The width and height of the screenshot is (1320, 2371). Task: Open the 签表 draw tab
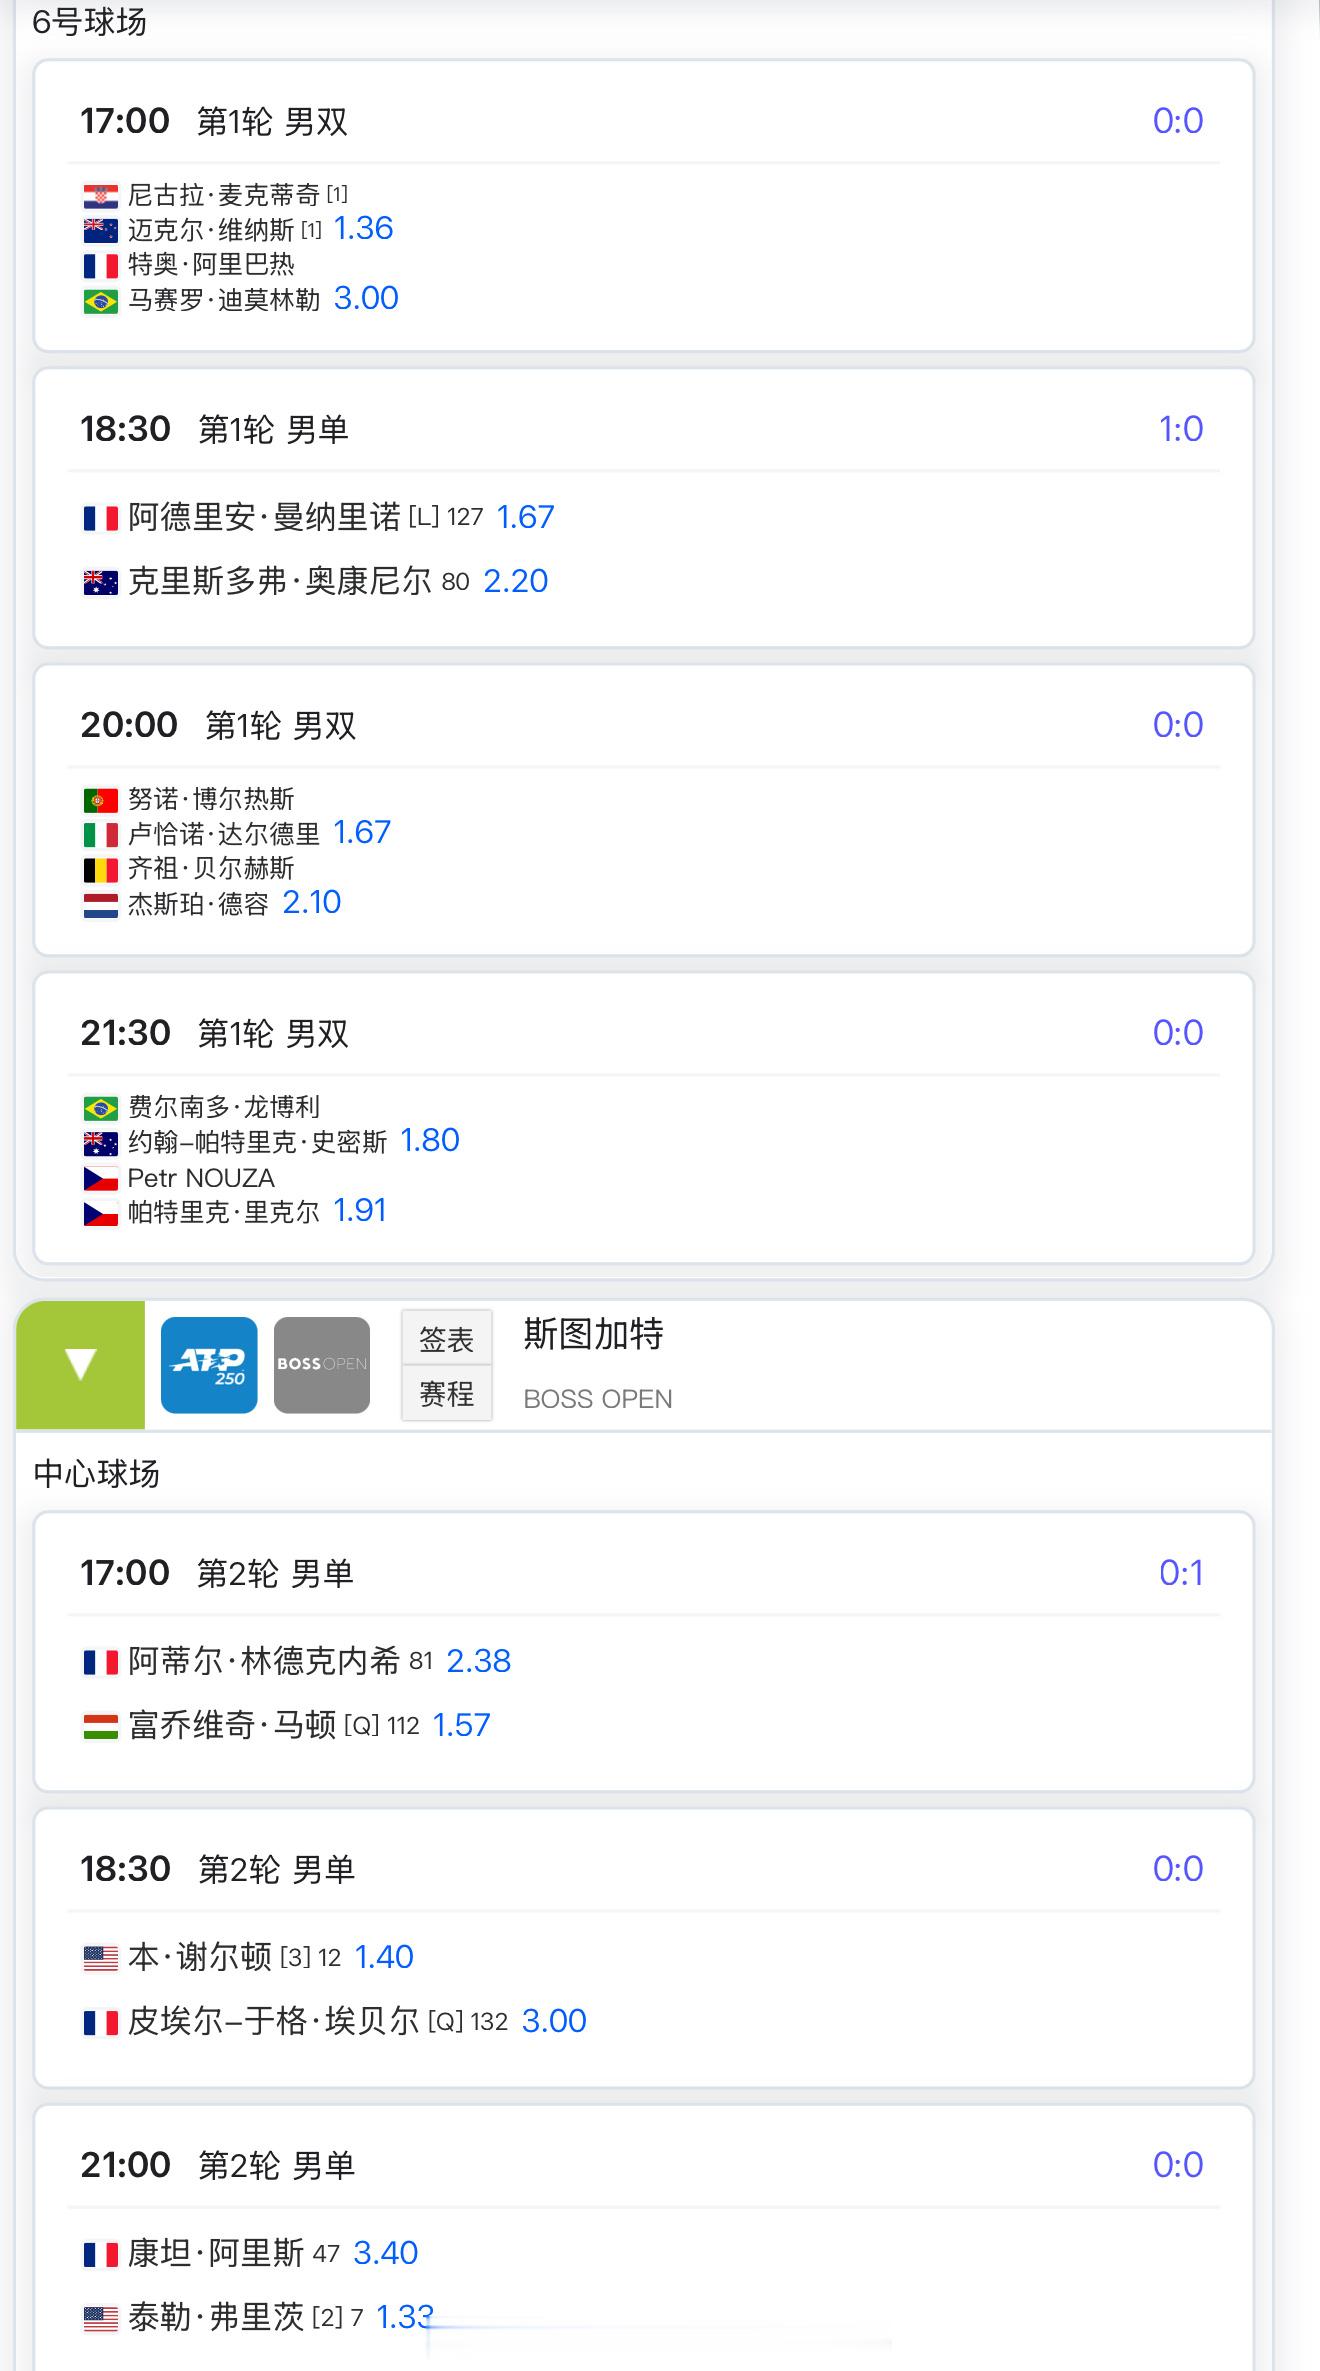(x=447, y=1339)
